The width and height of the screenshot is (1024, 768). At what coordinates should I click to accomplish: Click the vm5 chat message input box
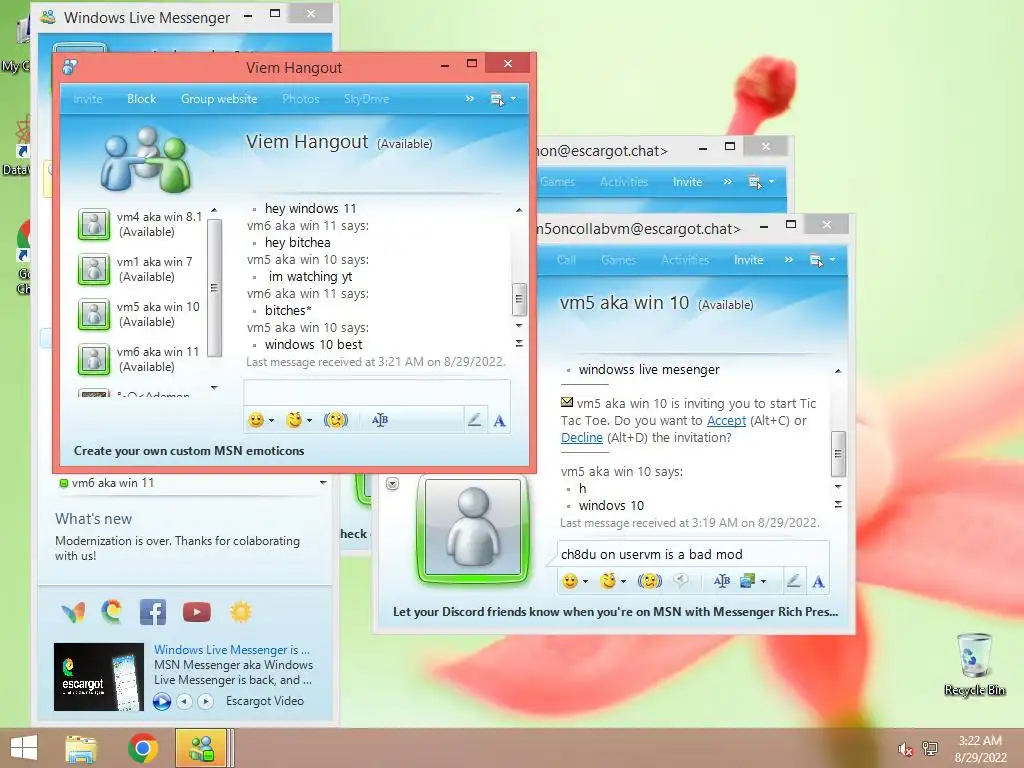(x=692, y=554)
